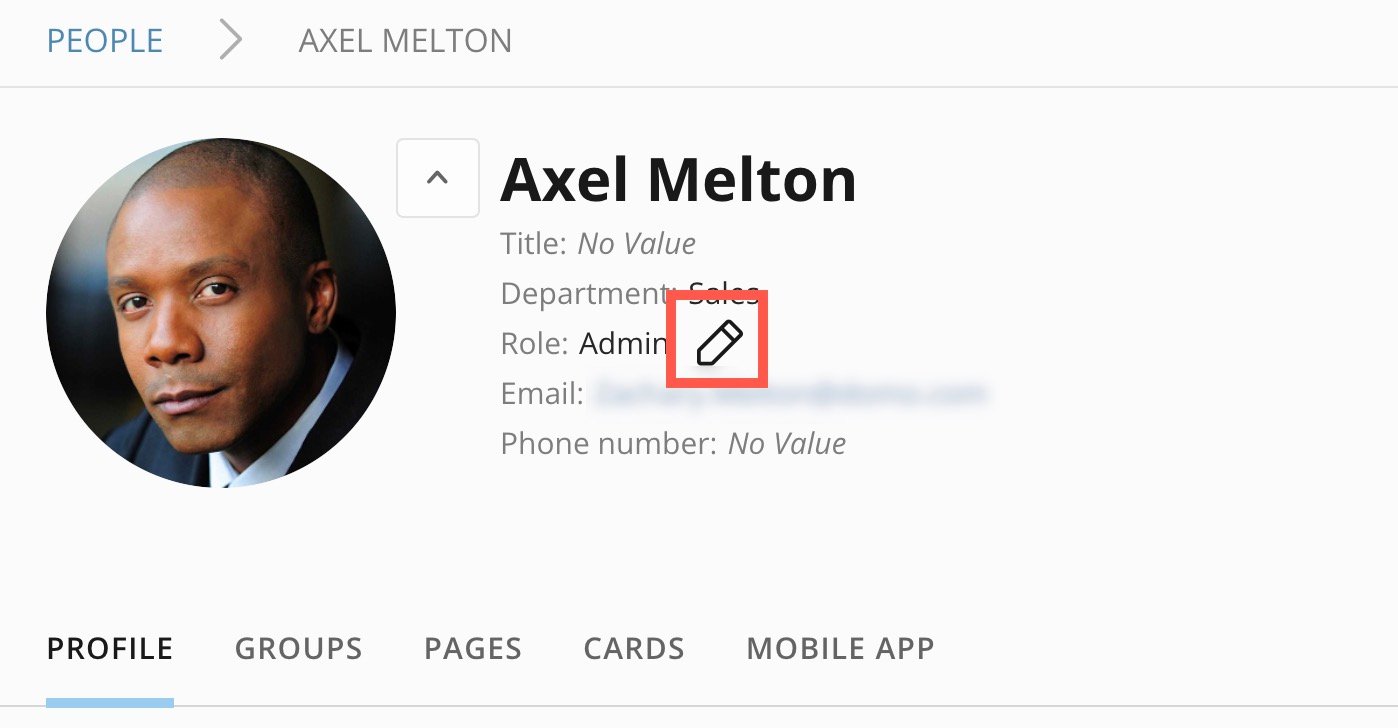1398x728 pixels.
Task: Switch to the CARDS tab
Action: [634, 648]
